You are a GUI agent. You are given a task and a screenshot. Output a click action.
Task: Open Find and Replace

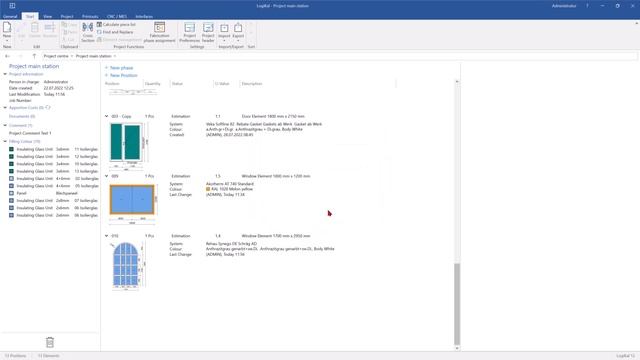115,32
